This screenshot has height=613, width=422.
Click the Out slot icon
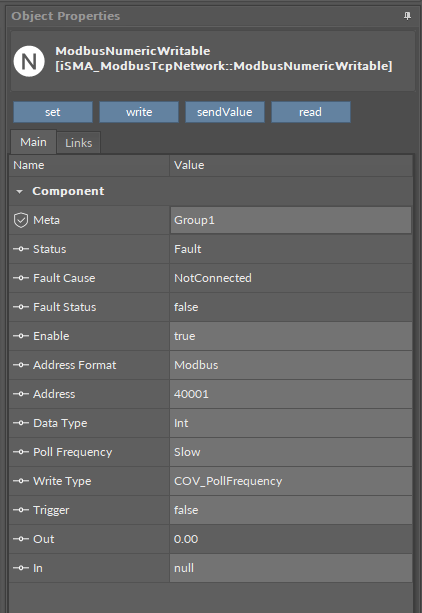(21, 539)
